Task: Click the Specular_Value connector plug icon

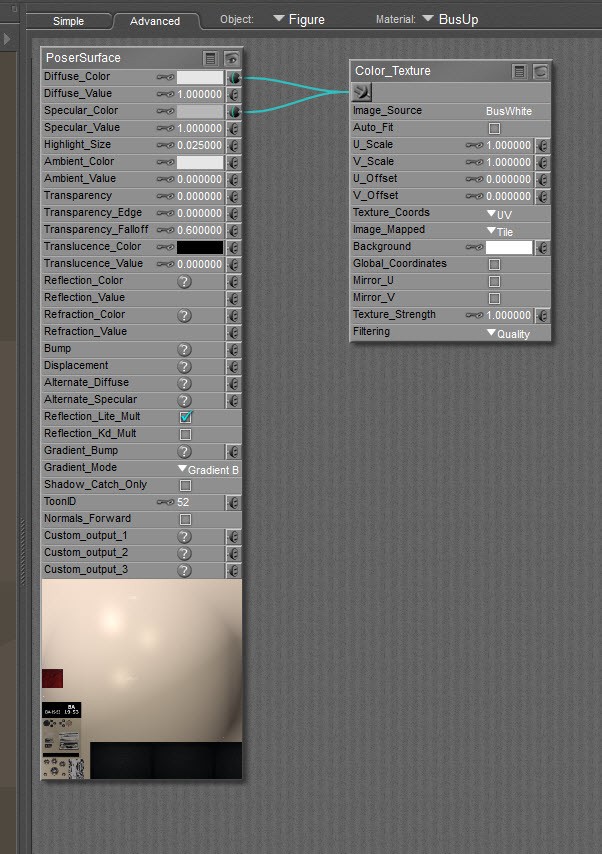Action: [234, 129]
